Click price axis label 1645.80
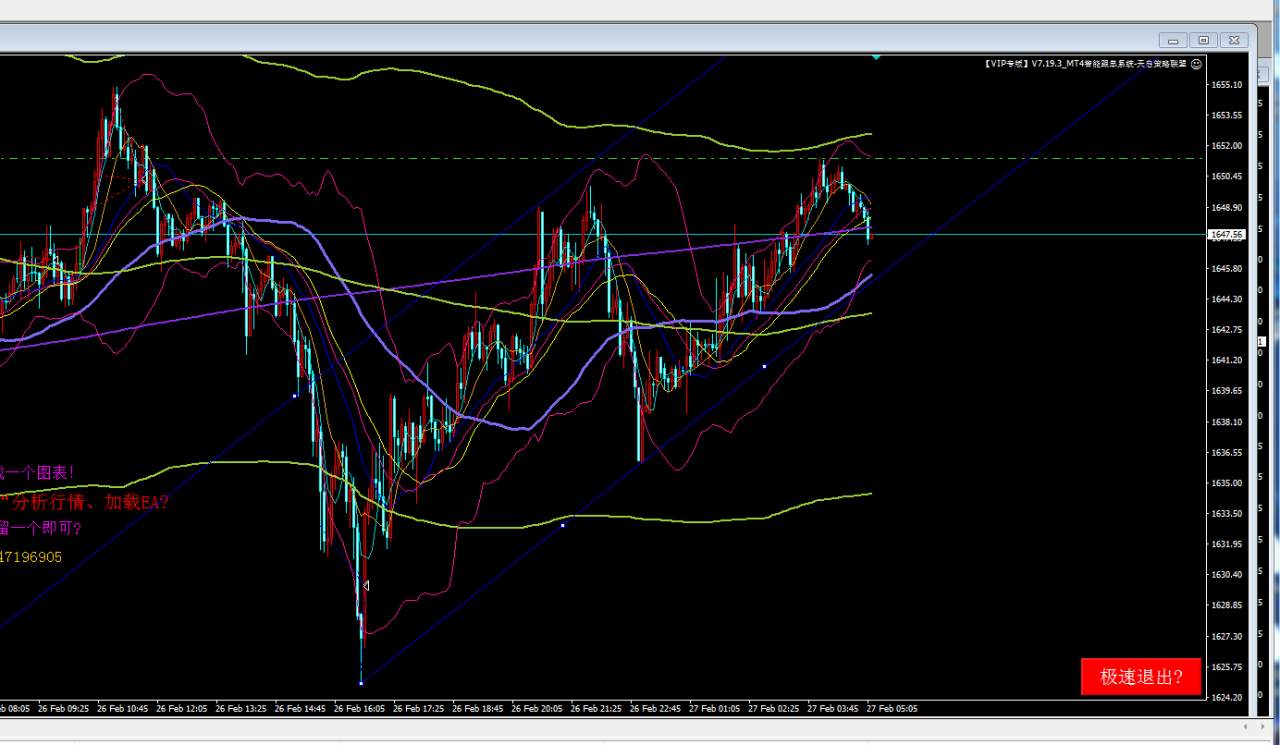Screen dimensions: 1280x745 tap(1226, 268)
